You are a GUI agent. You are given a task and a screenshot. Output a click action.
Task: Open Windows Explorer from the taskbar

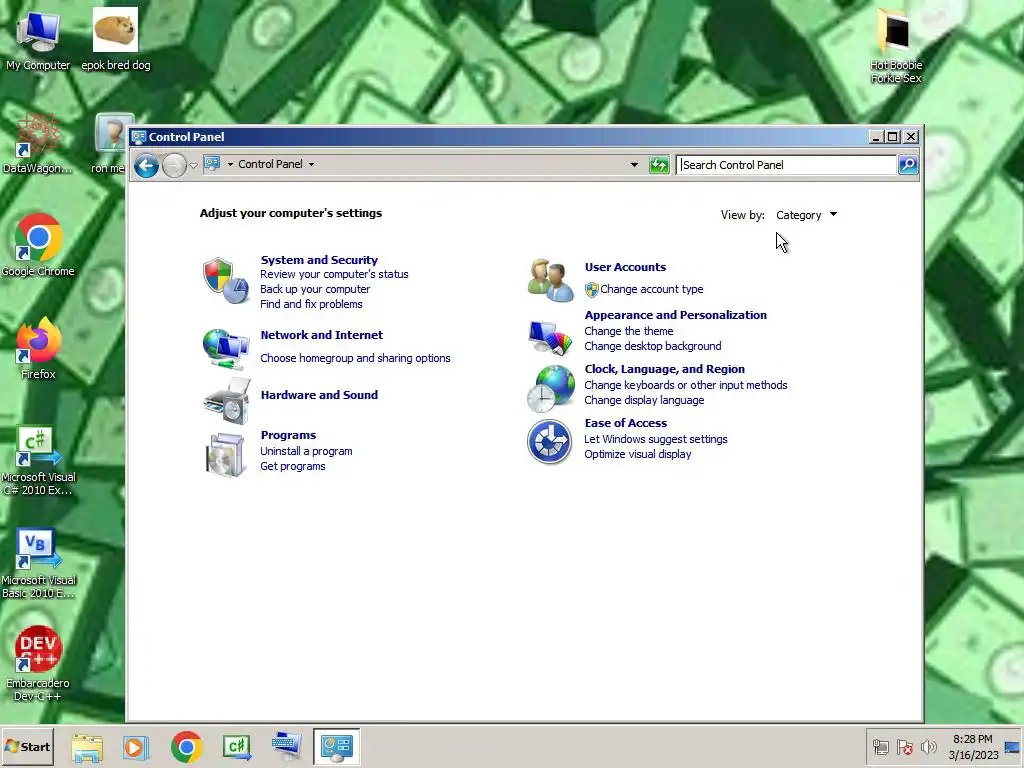pyautogui.click(x=87, y=747)
